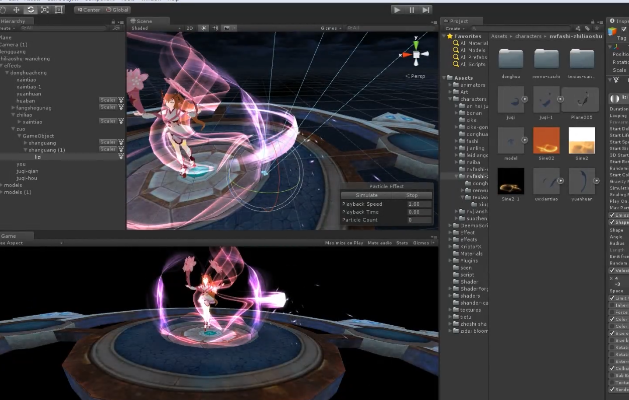Select Camera (1) in the Hierarchy
Screen dimensions: 629x400
click(x=14, y=45)
